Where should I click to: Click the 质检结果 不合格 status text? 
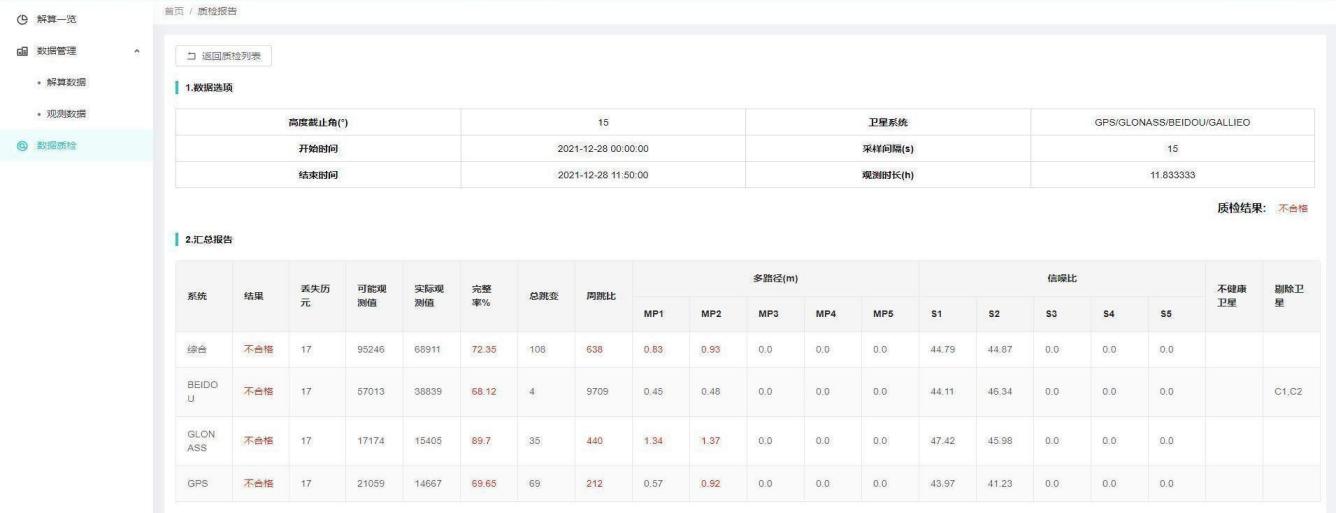coord(1292,208)
